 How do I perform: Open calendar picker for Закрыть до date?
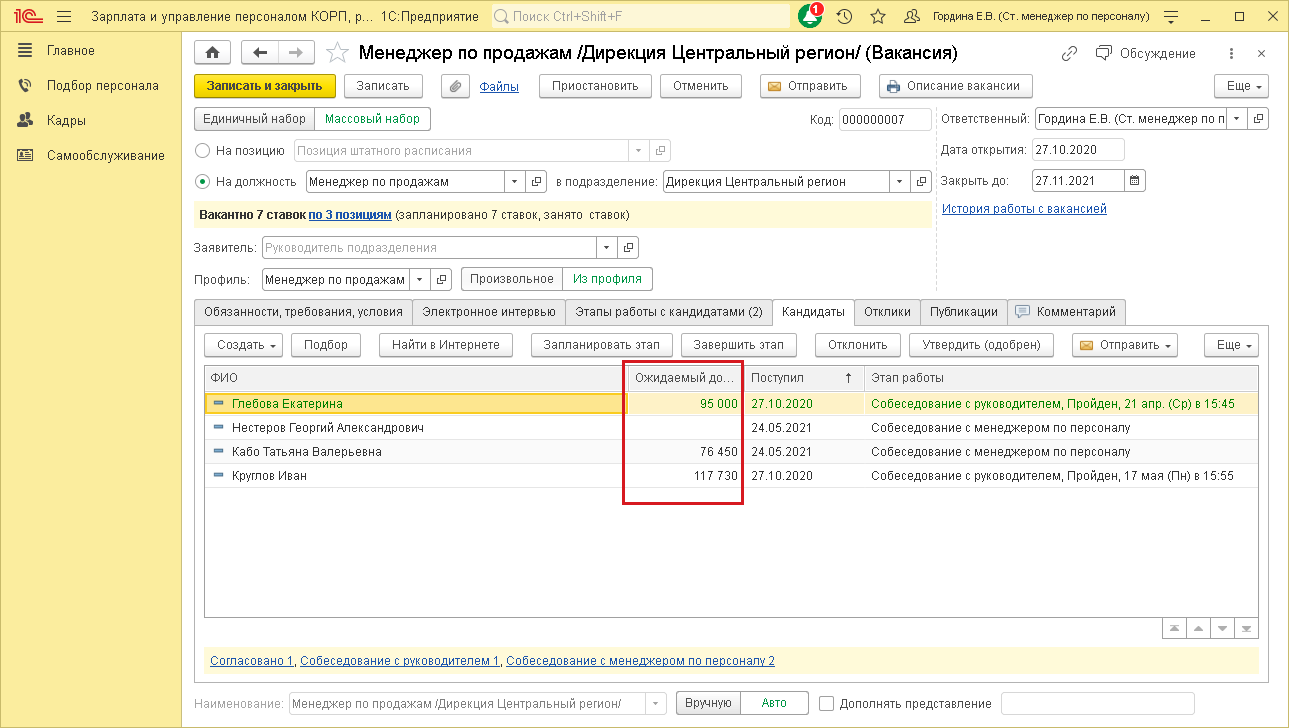[x=1134, y=181]
